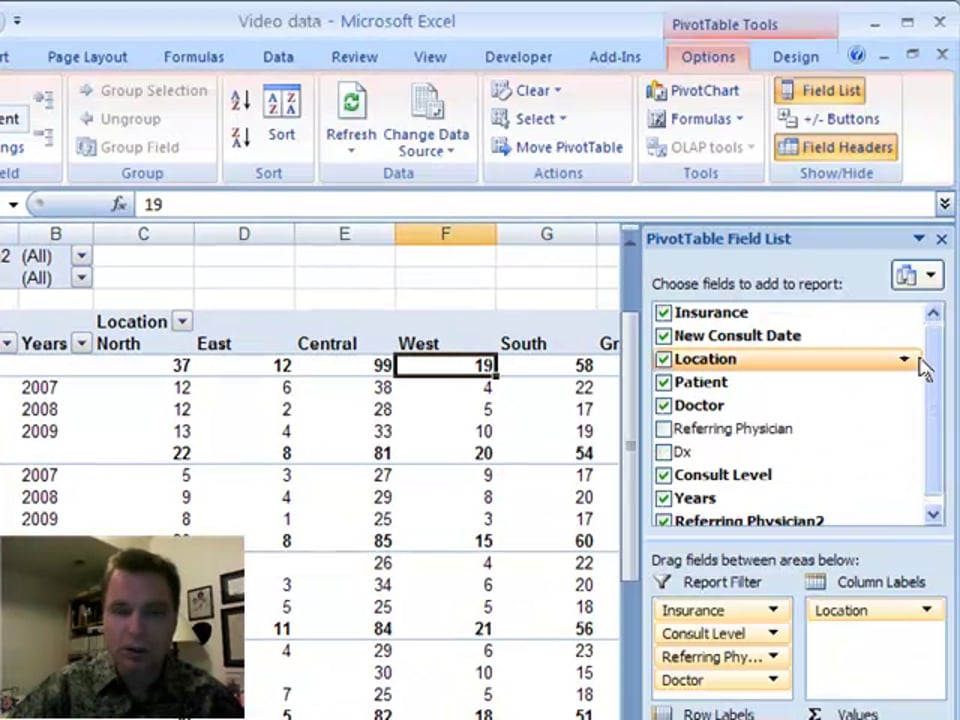The width and height of the screenshot is (960, 720).
Task: Click the Ungroup icon
Action: 86,119
